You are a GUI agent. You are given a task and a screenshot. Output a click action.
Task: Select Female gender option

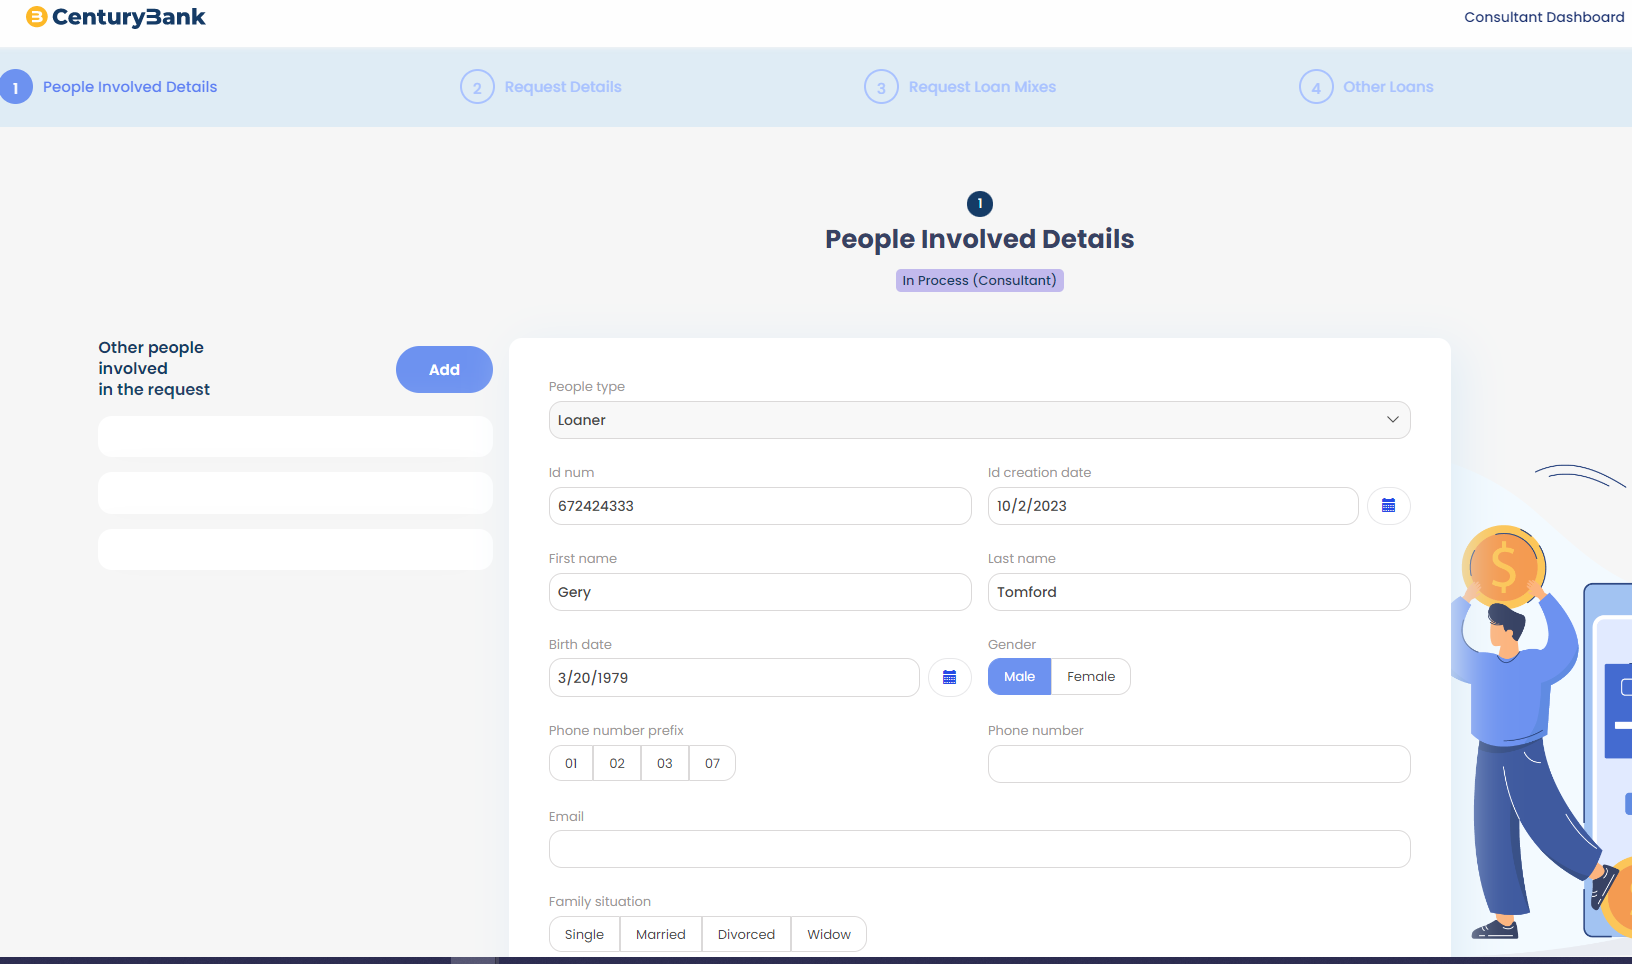[1090, 677]
